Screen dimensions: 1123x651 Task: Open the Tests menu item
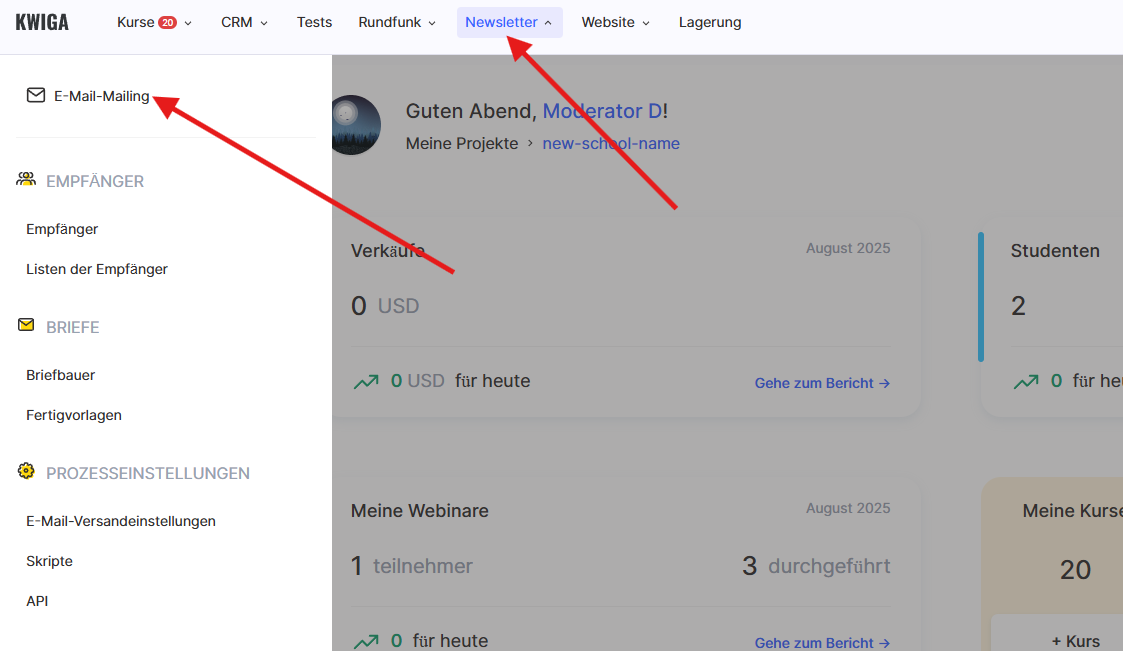click(314, 22)
